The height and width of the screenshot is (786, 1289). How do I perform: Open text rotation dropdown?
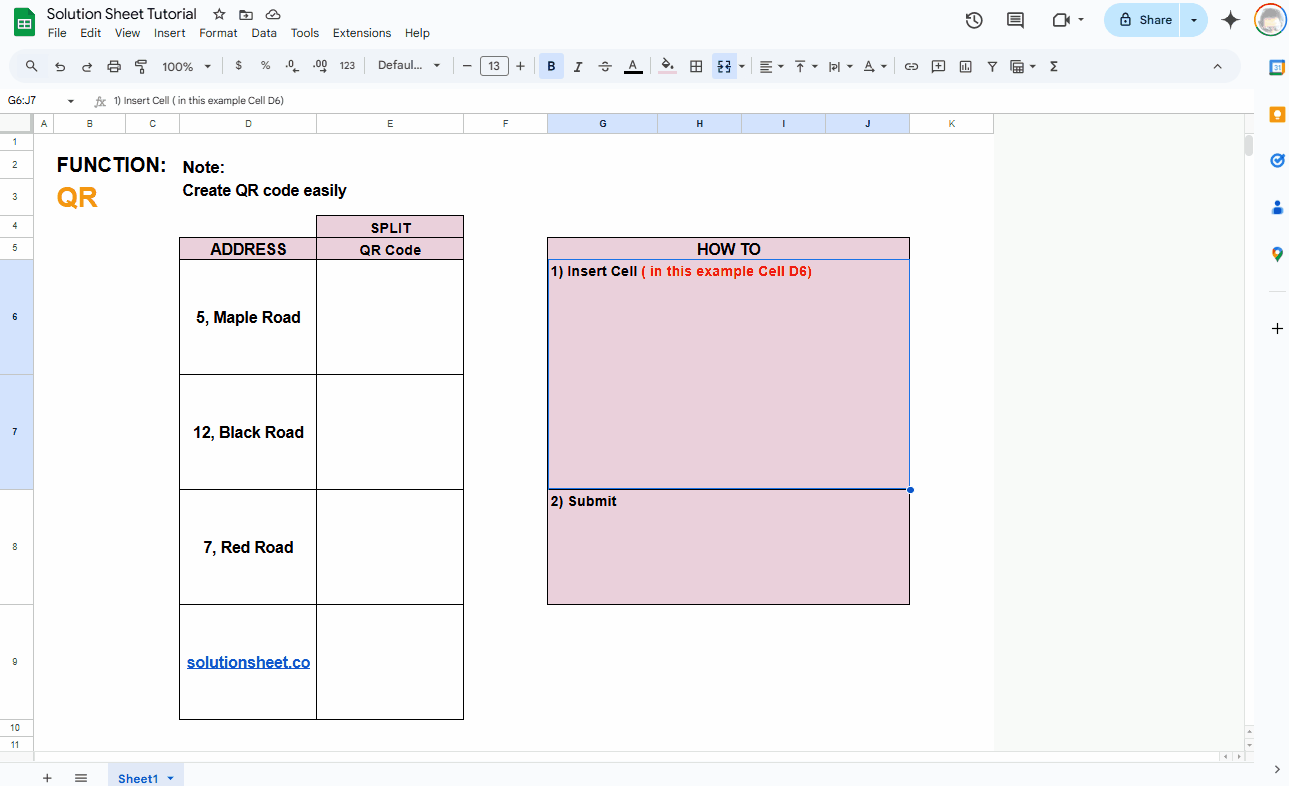point(875,66)
